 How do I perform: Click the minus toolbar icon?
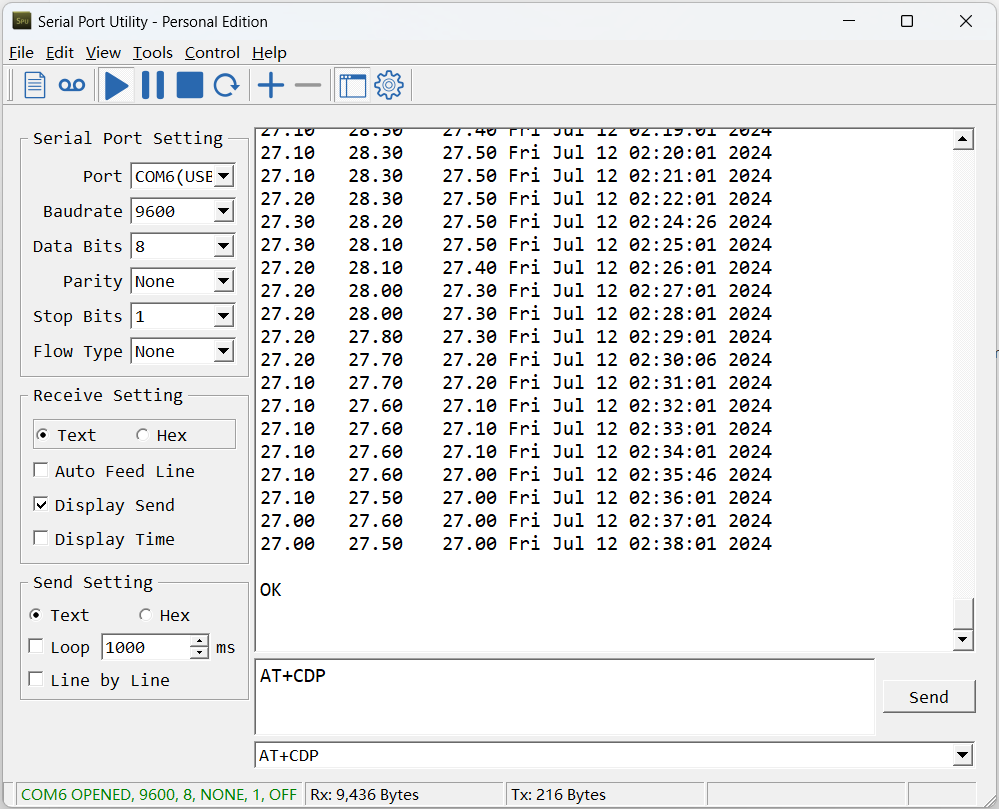pyautogui.click(x=308, y=85)
